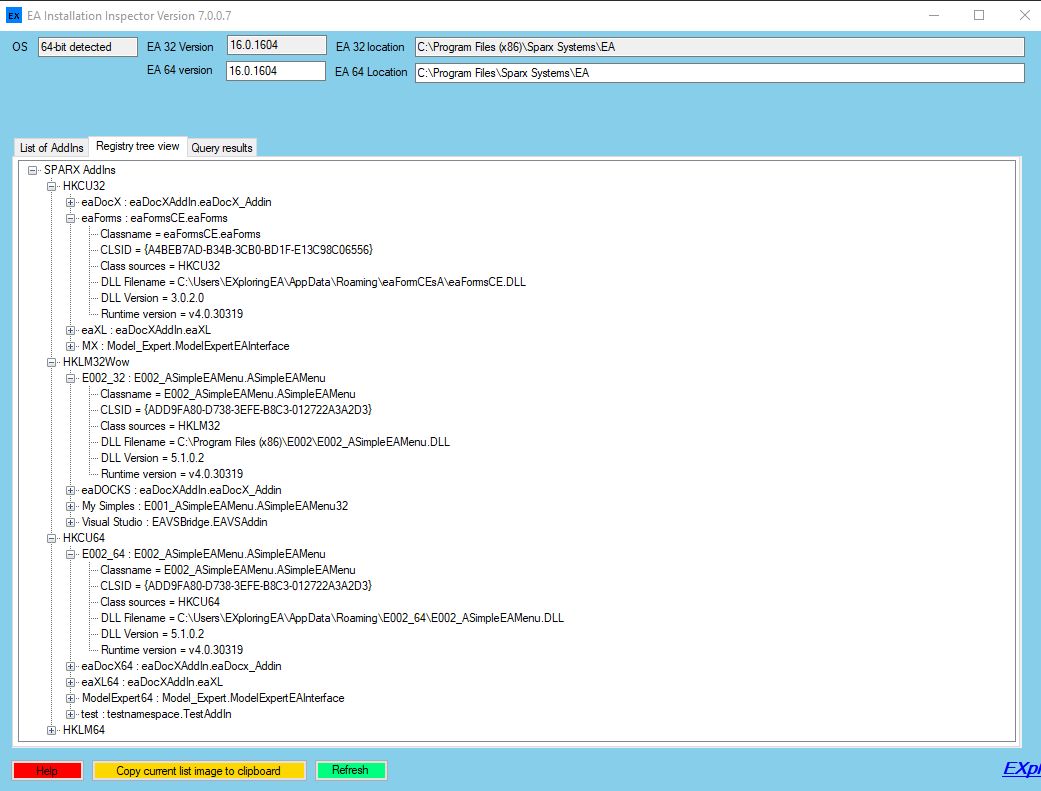This screenshot has height=791, width=1041.
Task: Collapse the E002_64 addin node
Action: pos(71,554)
